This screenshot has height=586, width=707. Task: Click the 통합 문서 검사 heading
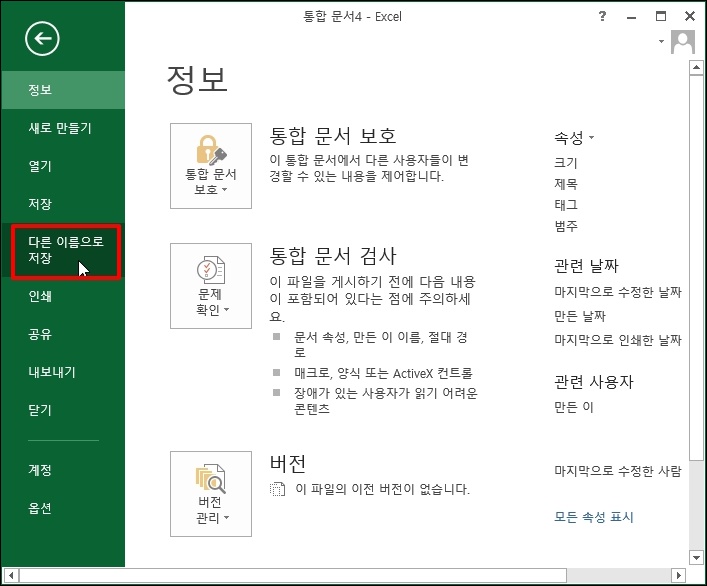[x=333, y=256]
